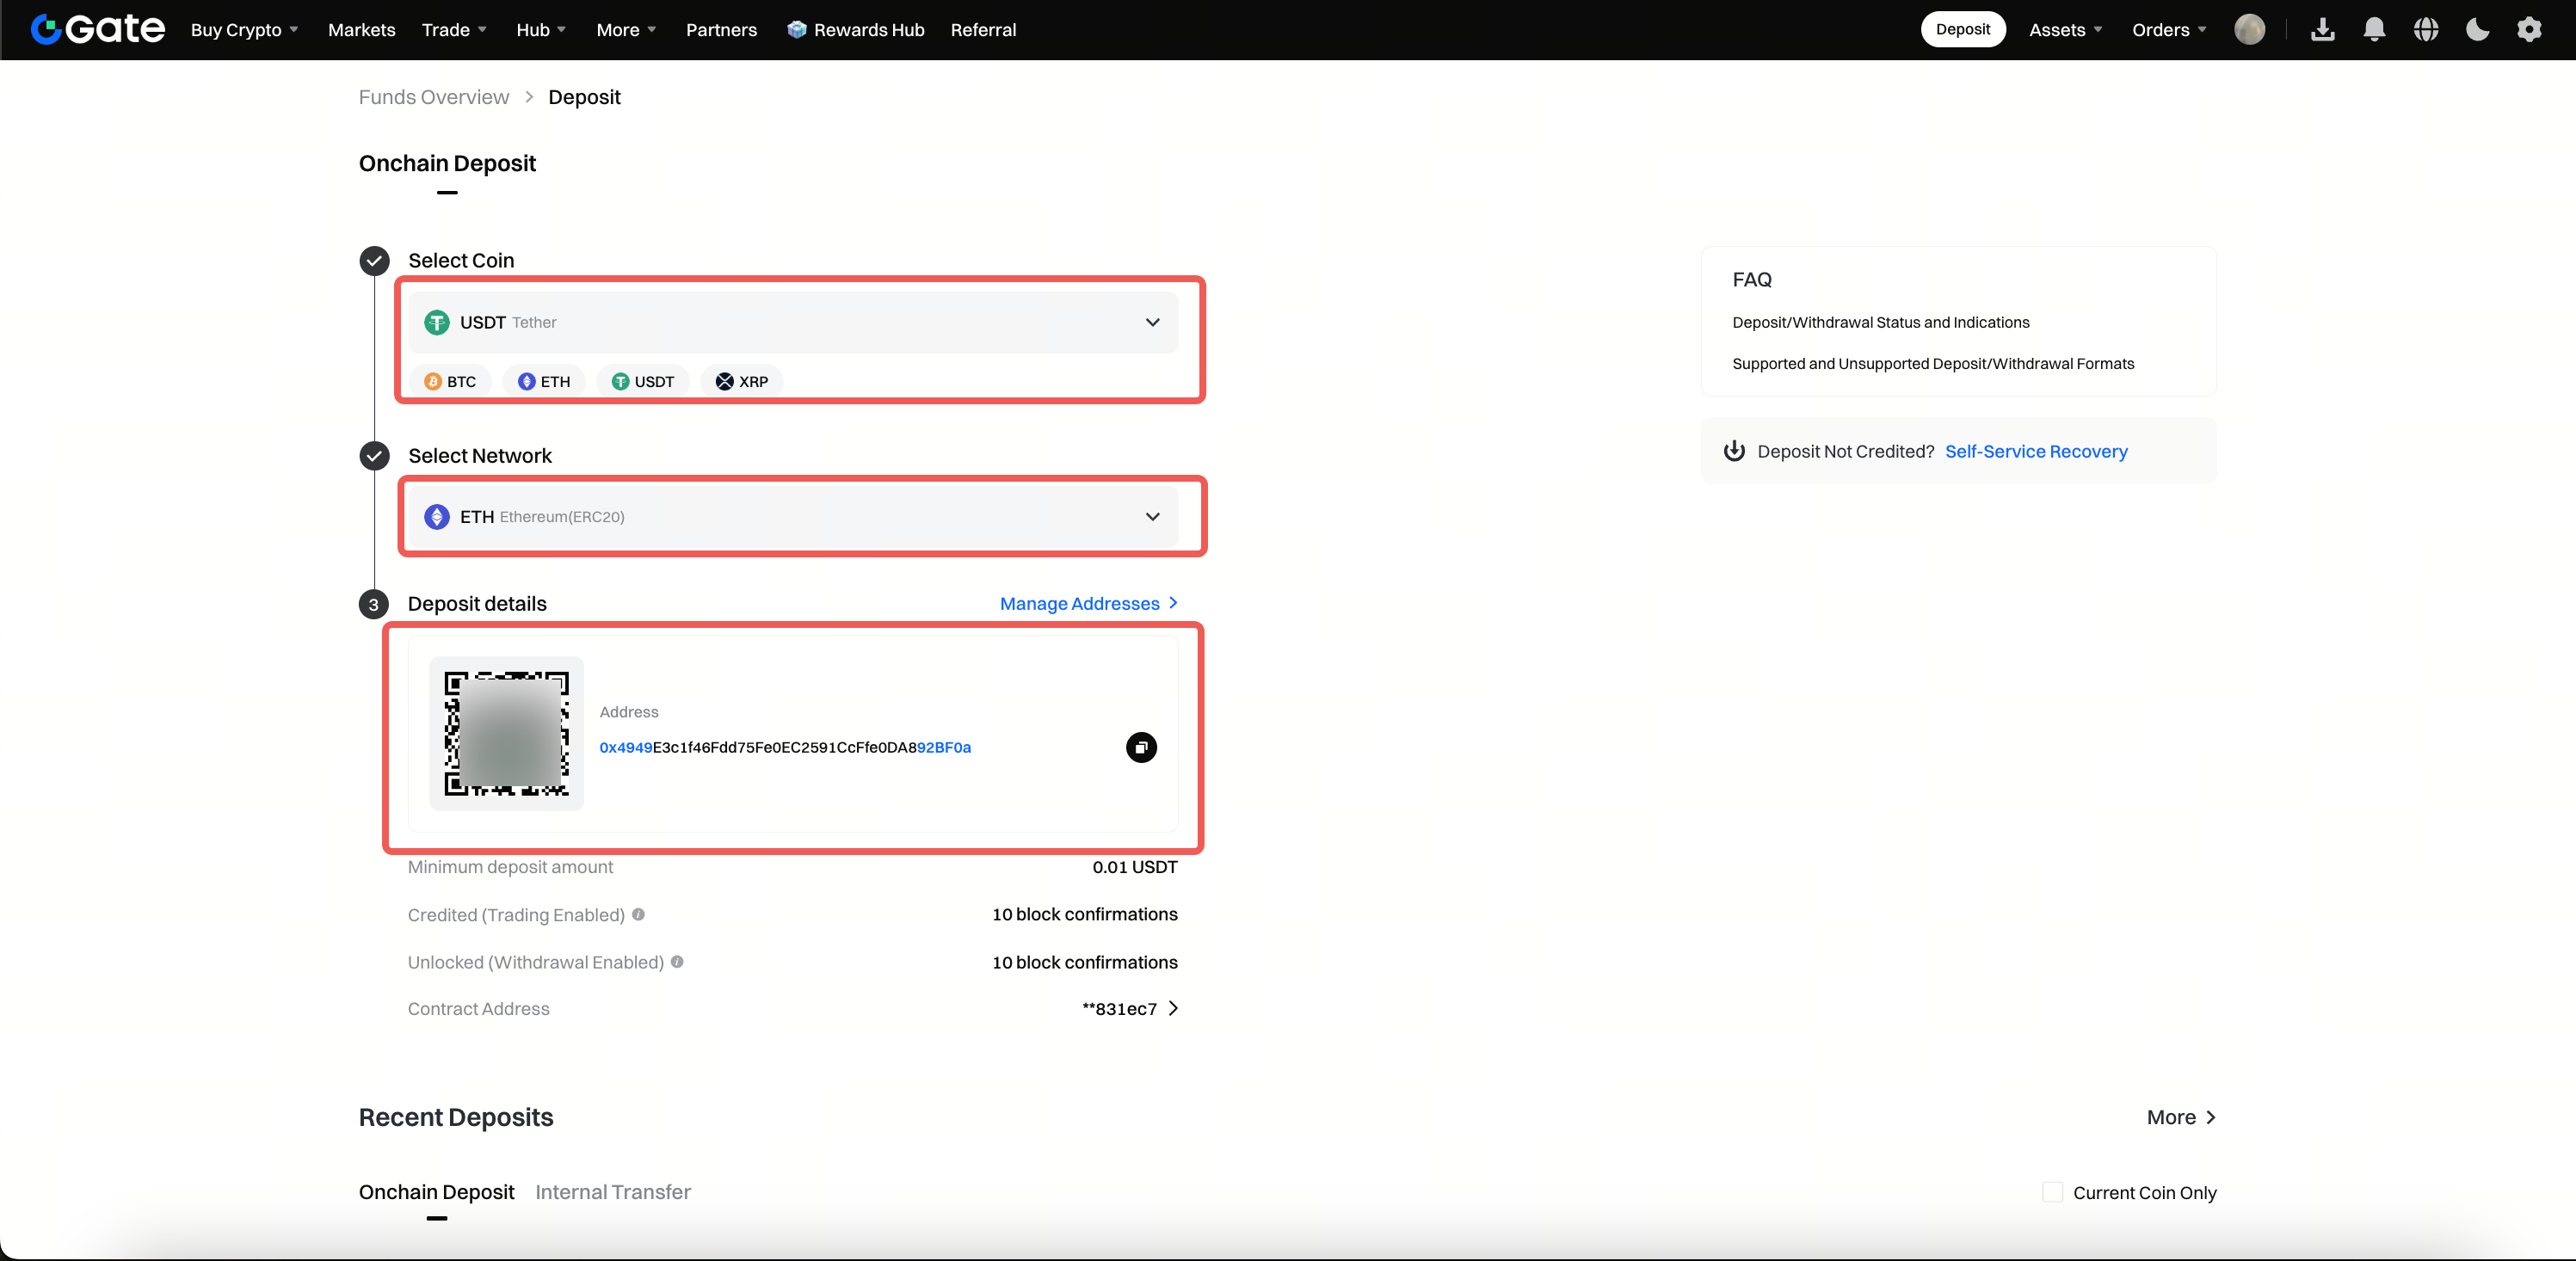Select the XRP quick coin chip

click(x=742, y=381)
